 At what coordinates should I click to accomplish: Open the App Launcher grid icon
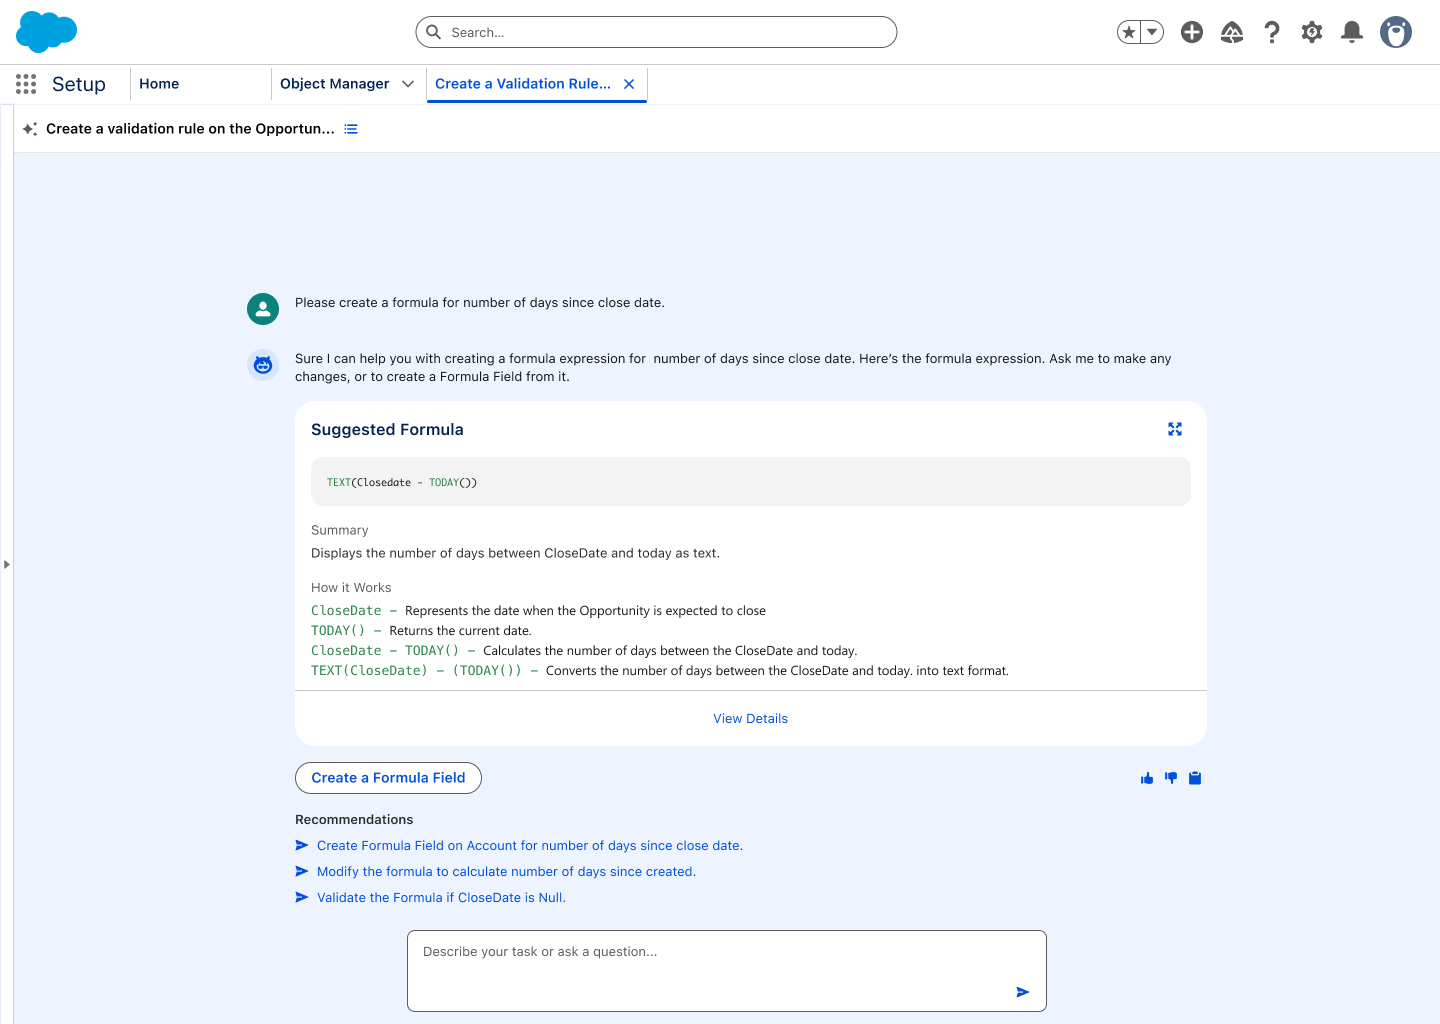click(26, 84)
